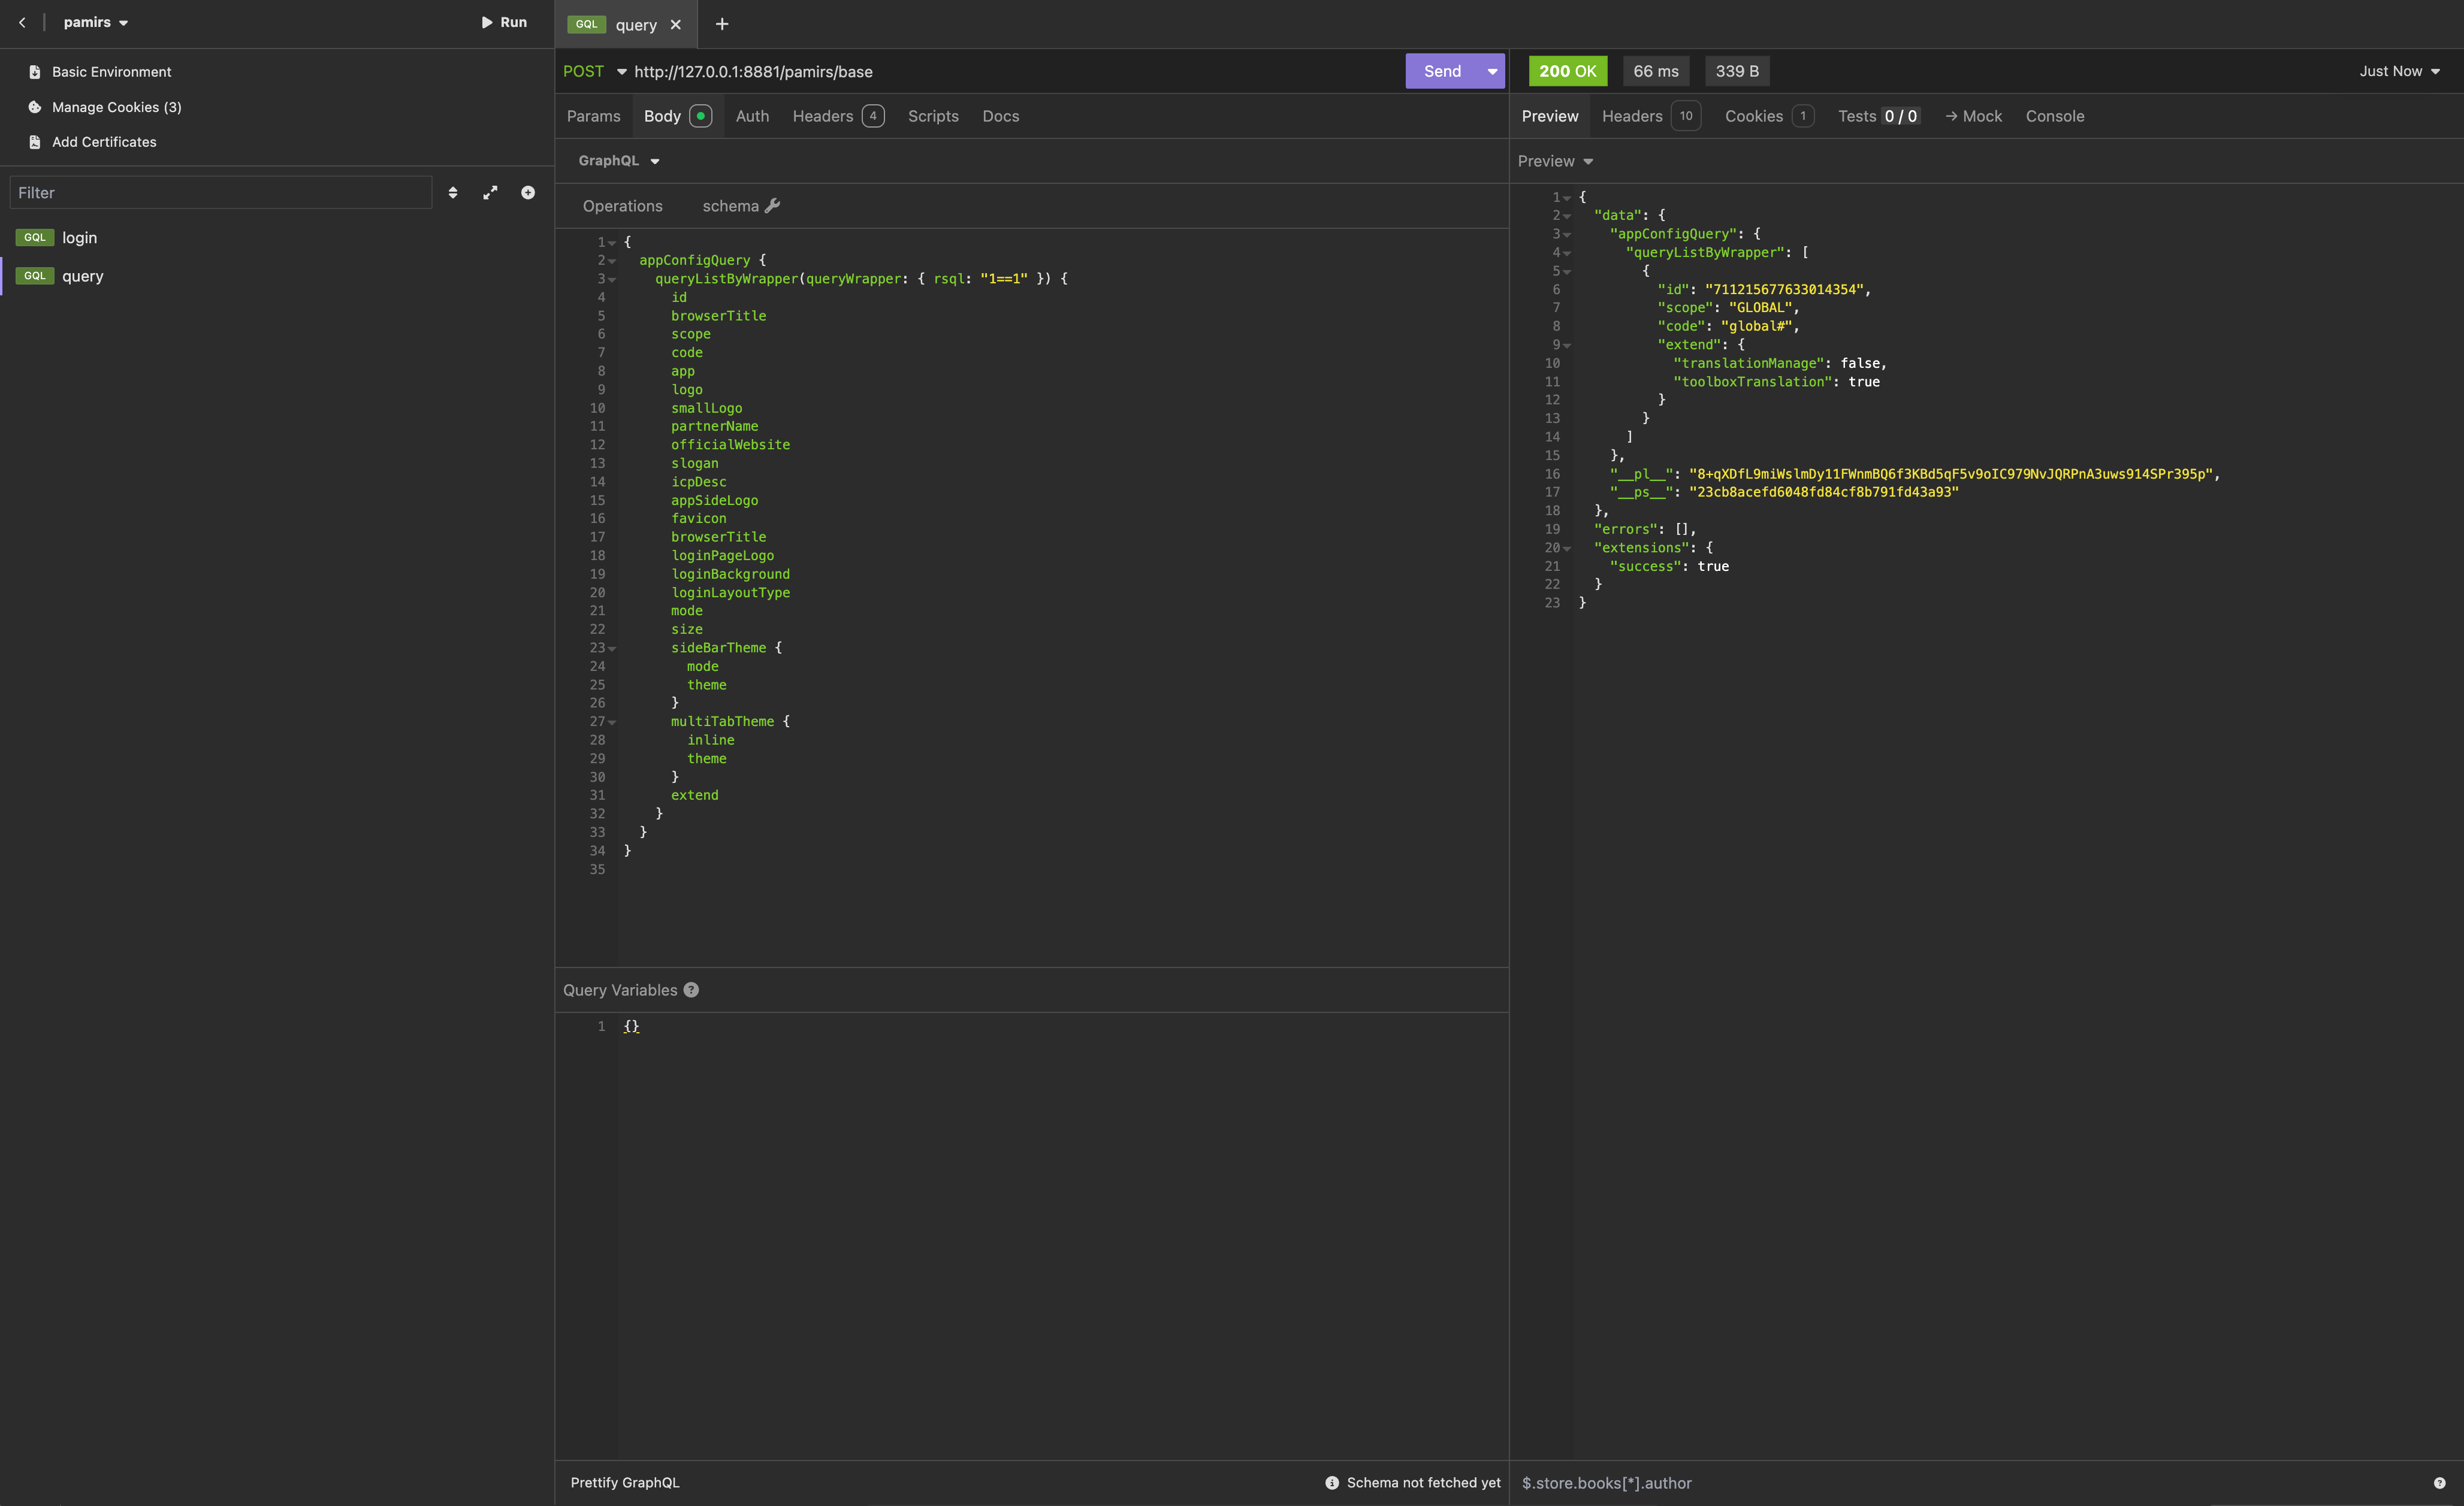Collapse the multiTabTheme block fold arrow

[x=612, y=722]
